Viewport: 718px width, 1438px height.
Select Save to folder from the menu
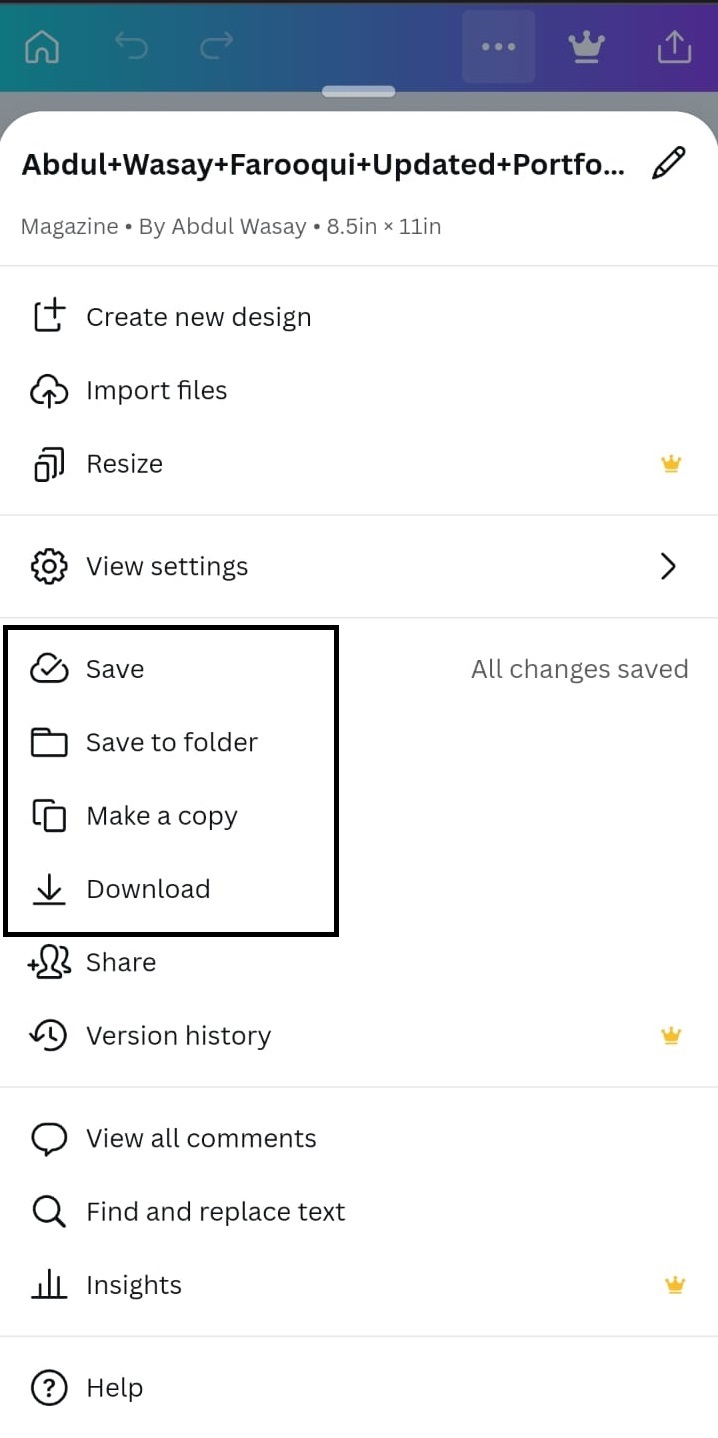pos(171,742)
